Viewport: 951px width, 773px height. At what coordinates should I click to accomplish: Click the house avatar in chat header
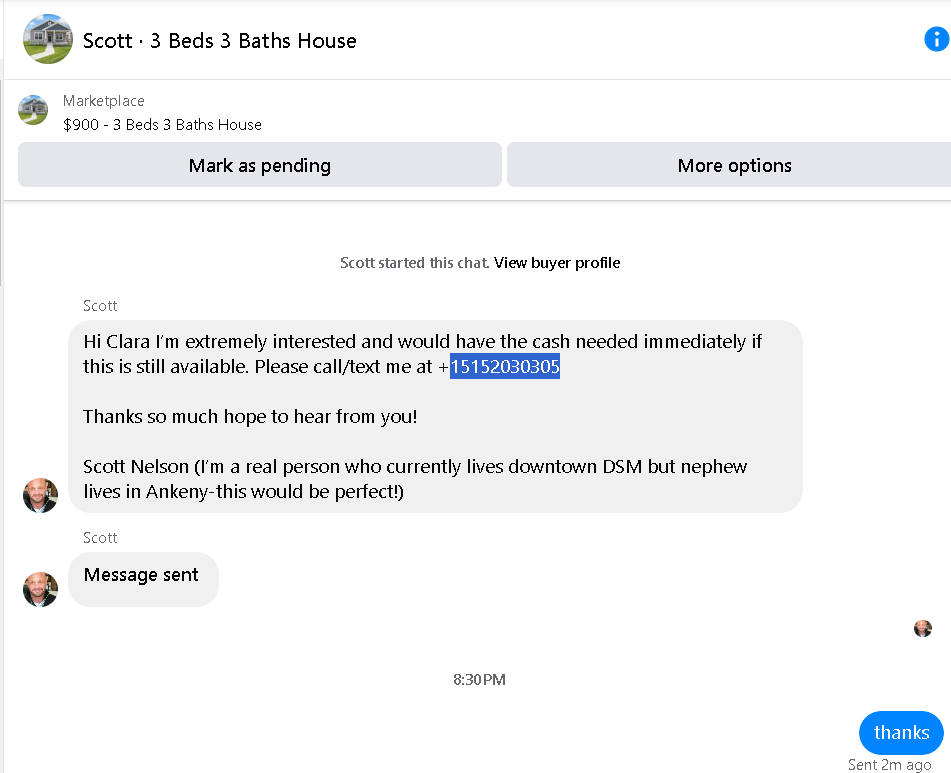(47, 40)
